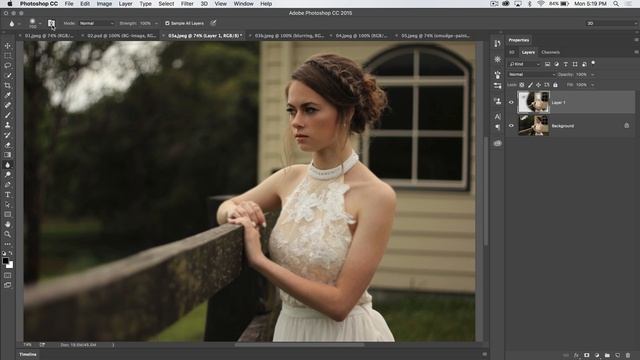
Task: Select the Zoom tool
Action: [x=7, y=234]
